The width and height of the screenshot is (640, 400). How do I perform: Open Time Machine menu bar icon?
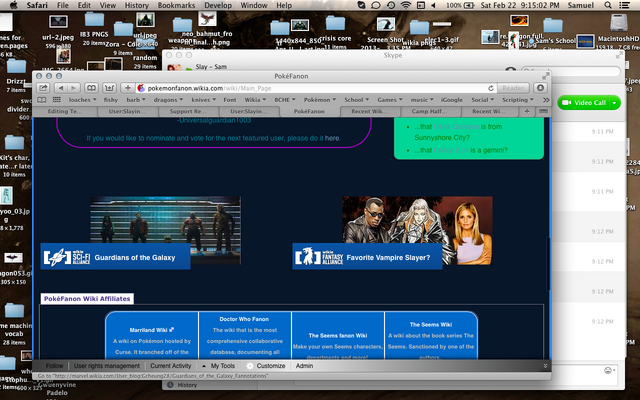pos(391,5)
